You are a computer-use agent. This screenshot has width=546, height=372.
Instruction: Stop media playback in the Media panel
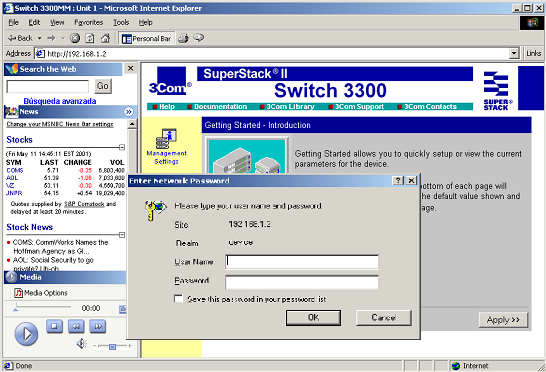pos(54,326)
